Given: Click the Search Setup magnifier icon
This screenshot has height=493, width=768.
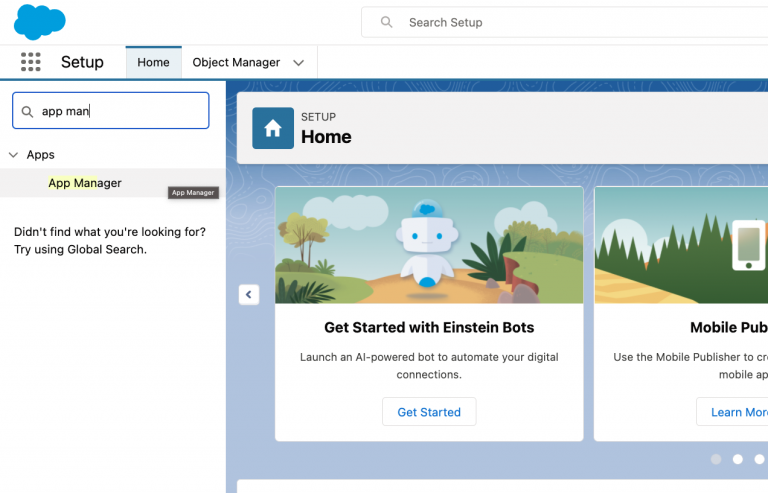Looking at the screenshot, I should [386, 22].
